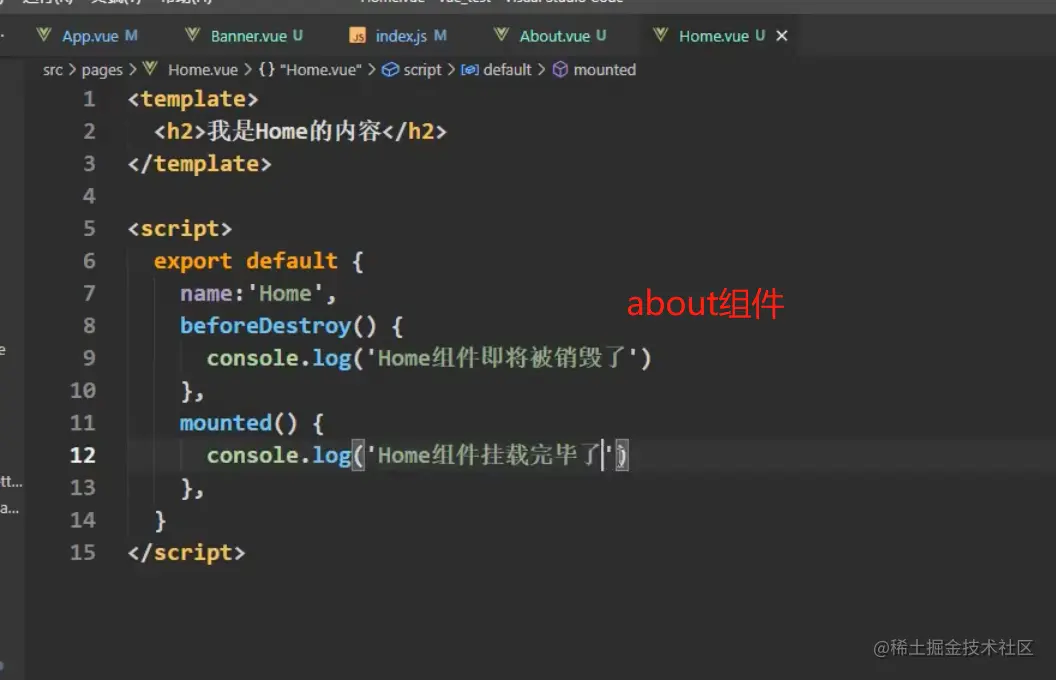Image resolution: width=1056 pixels, height=680 pixels.
Task: Click the default variable icon in breadcrumb
Action: pos(470,70)
